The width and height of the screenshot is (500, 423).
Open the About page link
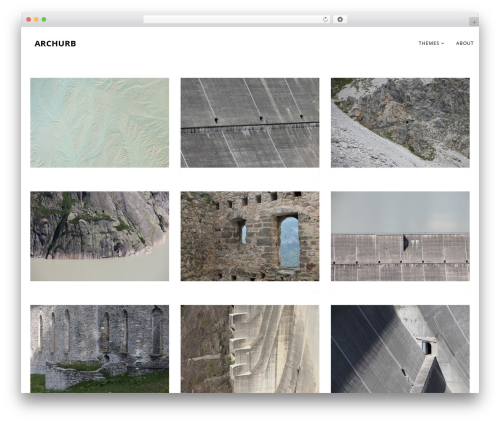[465, 43]
